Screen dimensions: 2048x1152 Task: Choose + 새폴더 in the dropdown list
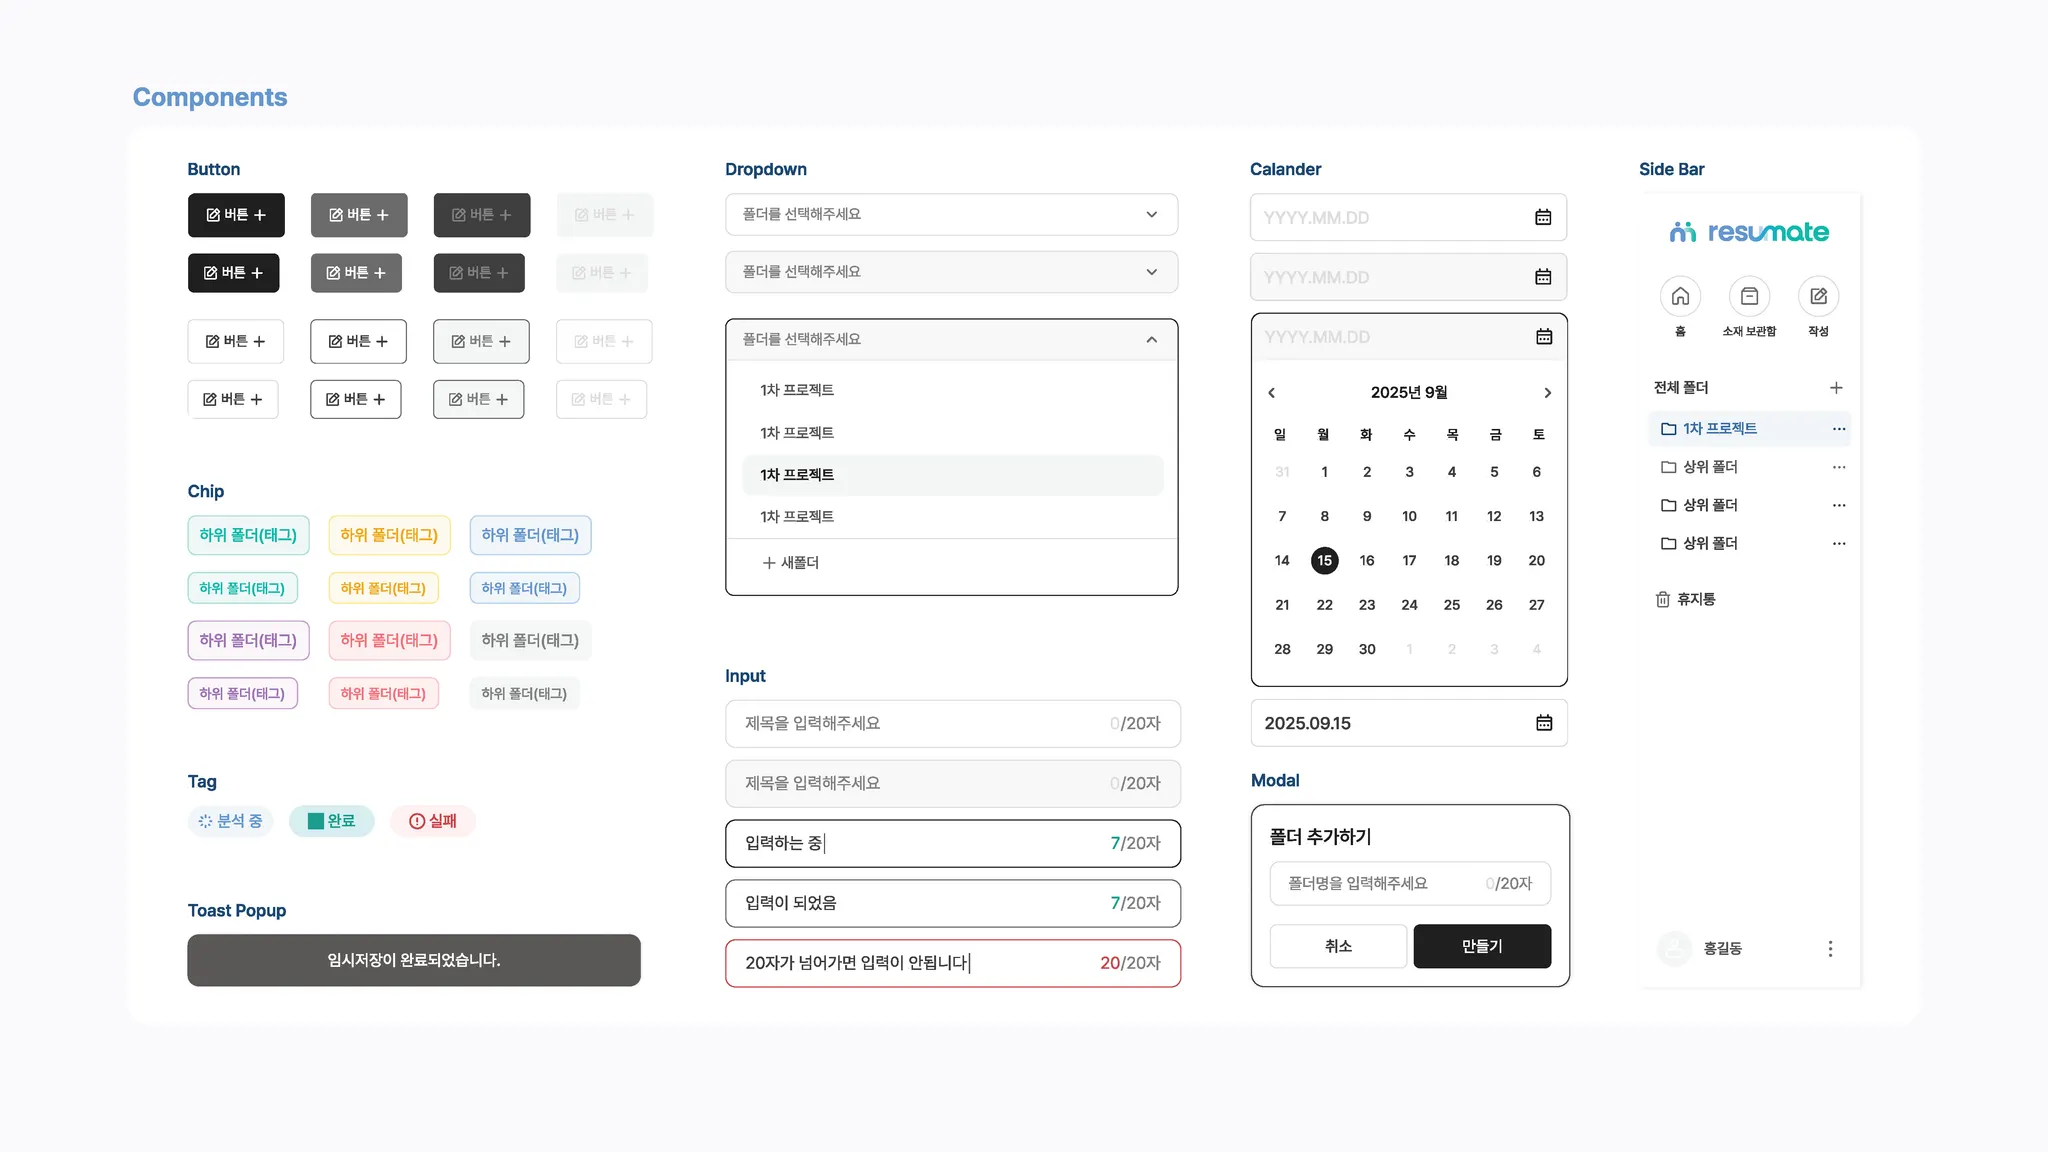tap(791, 563)
